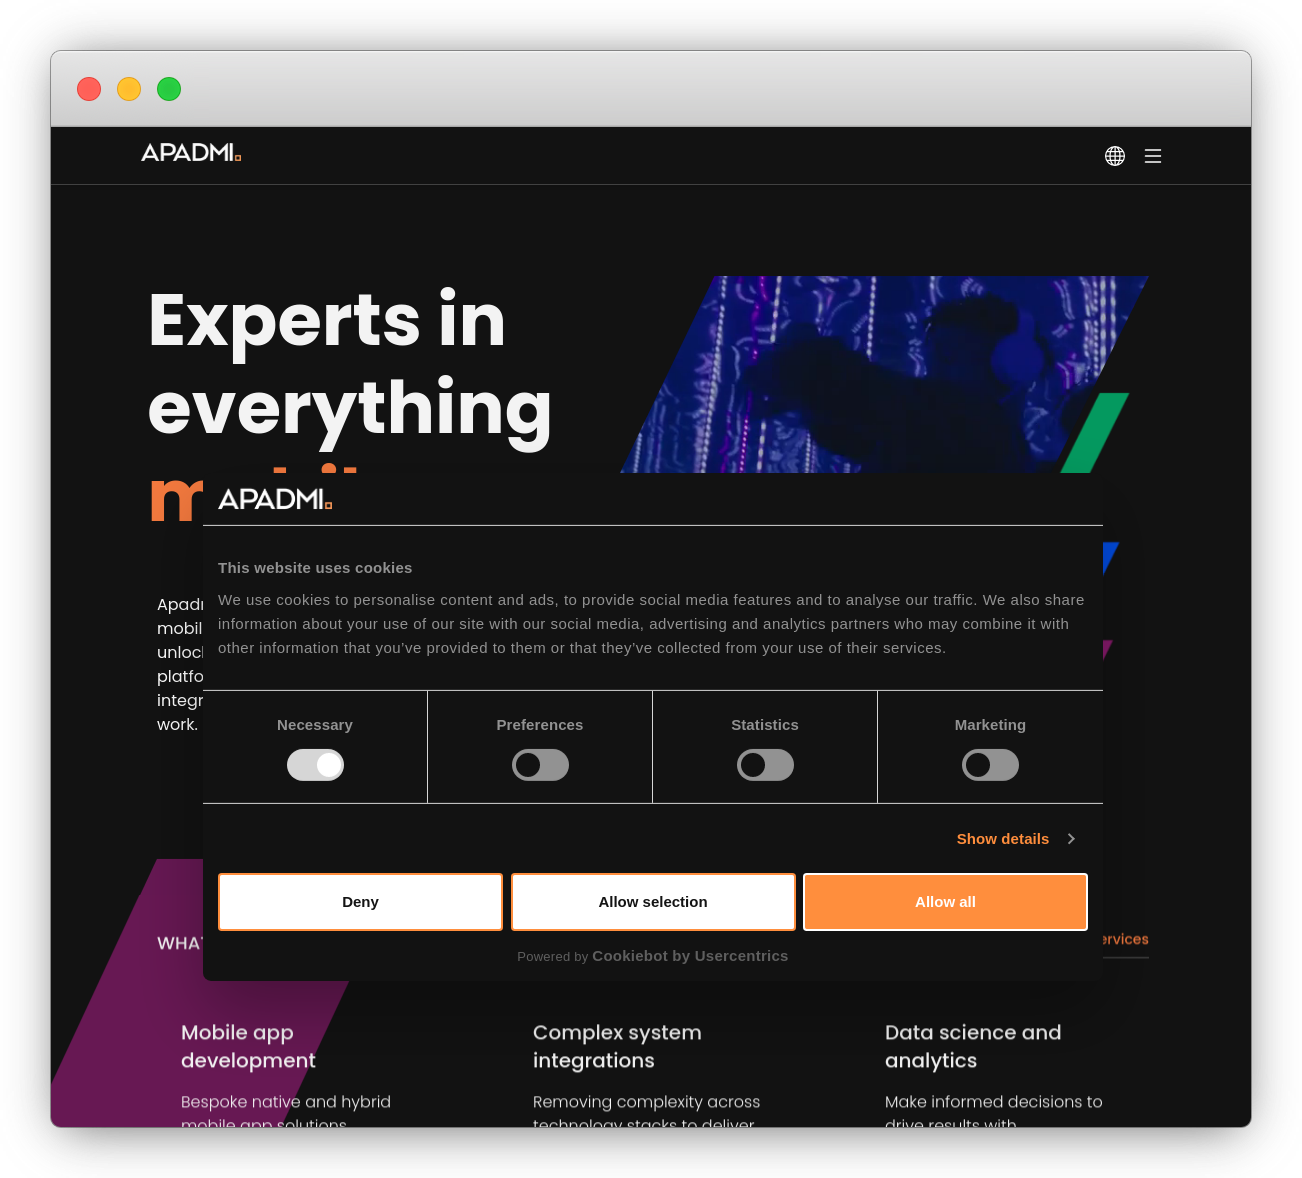Open the Complex system integrations heading
Image resolution: width=1302 pixels, height=1178 pixels.
click(x=617, y=1046)
